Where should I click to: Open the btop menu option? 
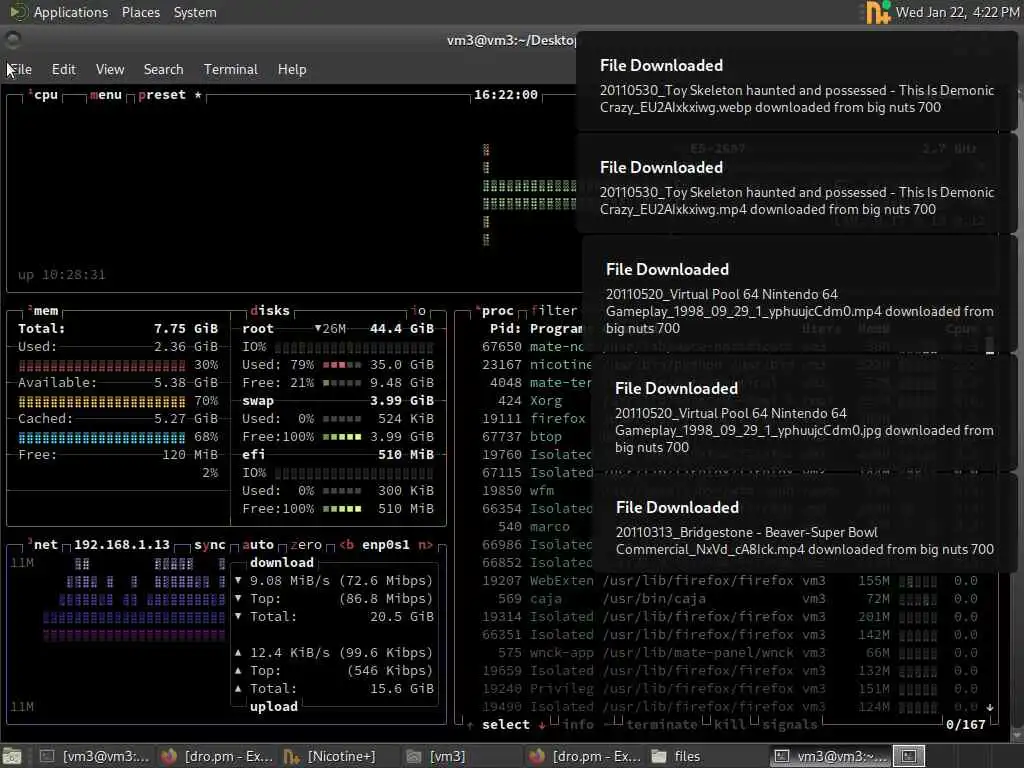106,95
